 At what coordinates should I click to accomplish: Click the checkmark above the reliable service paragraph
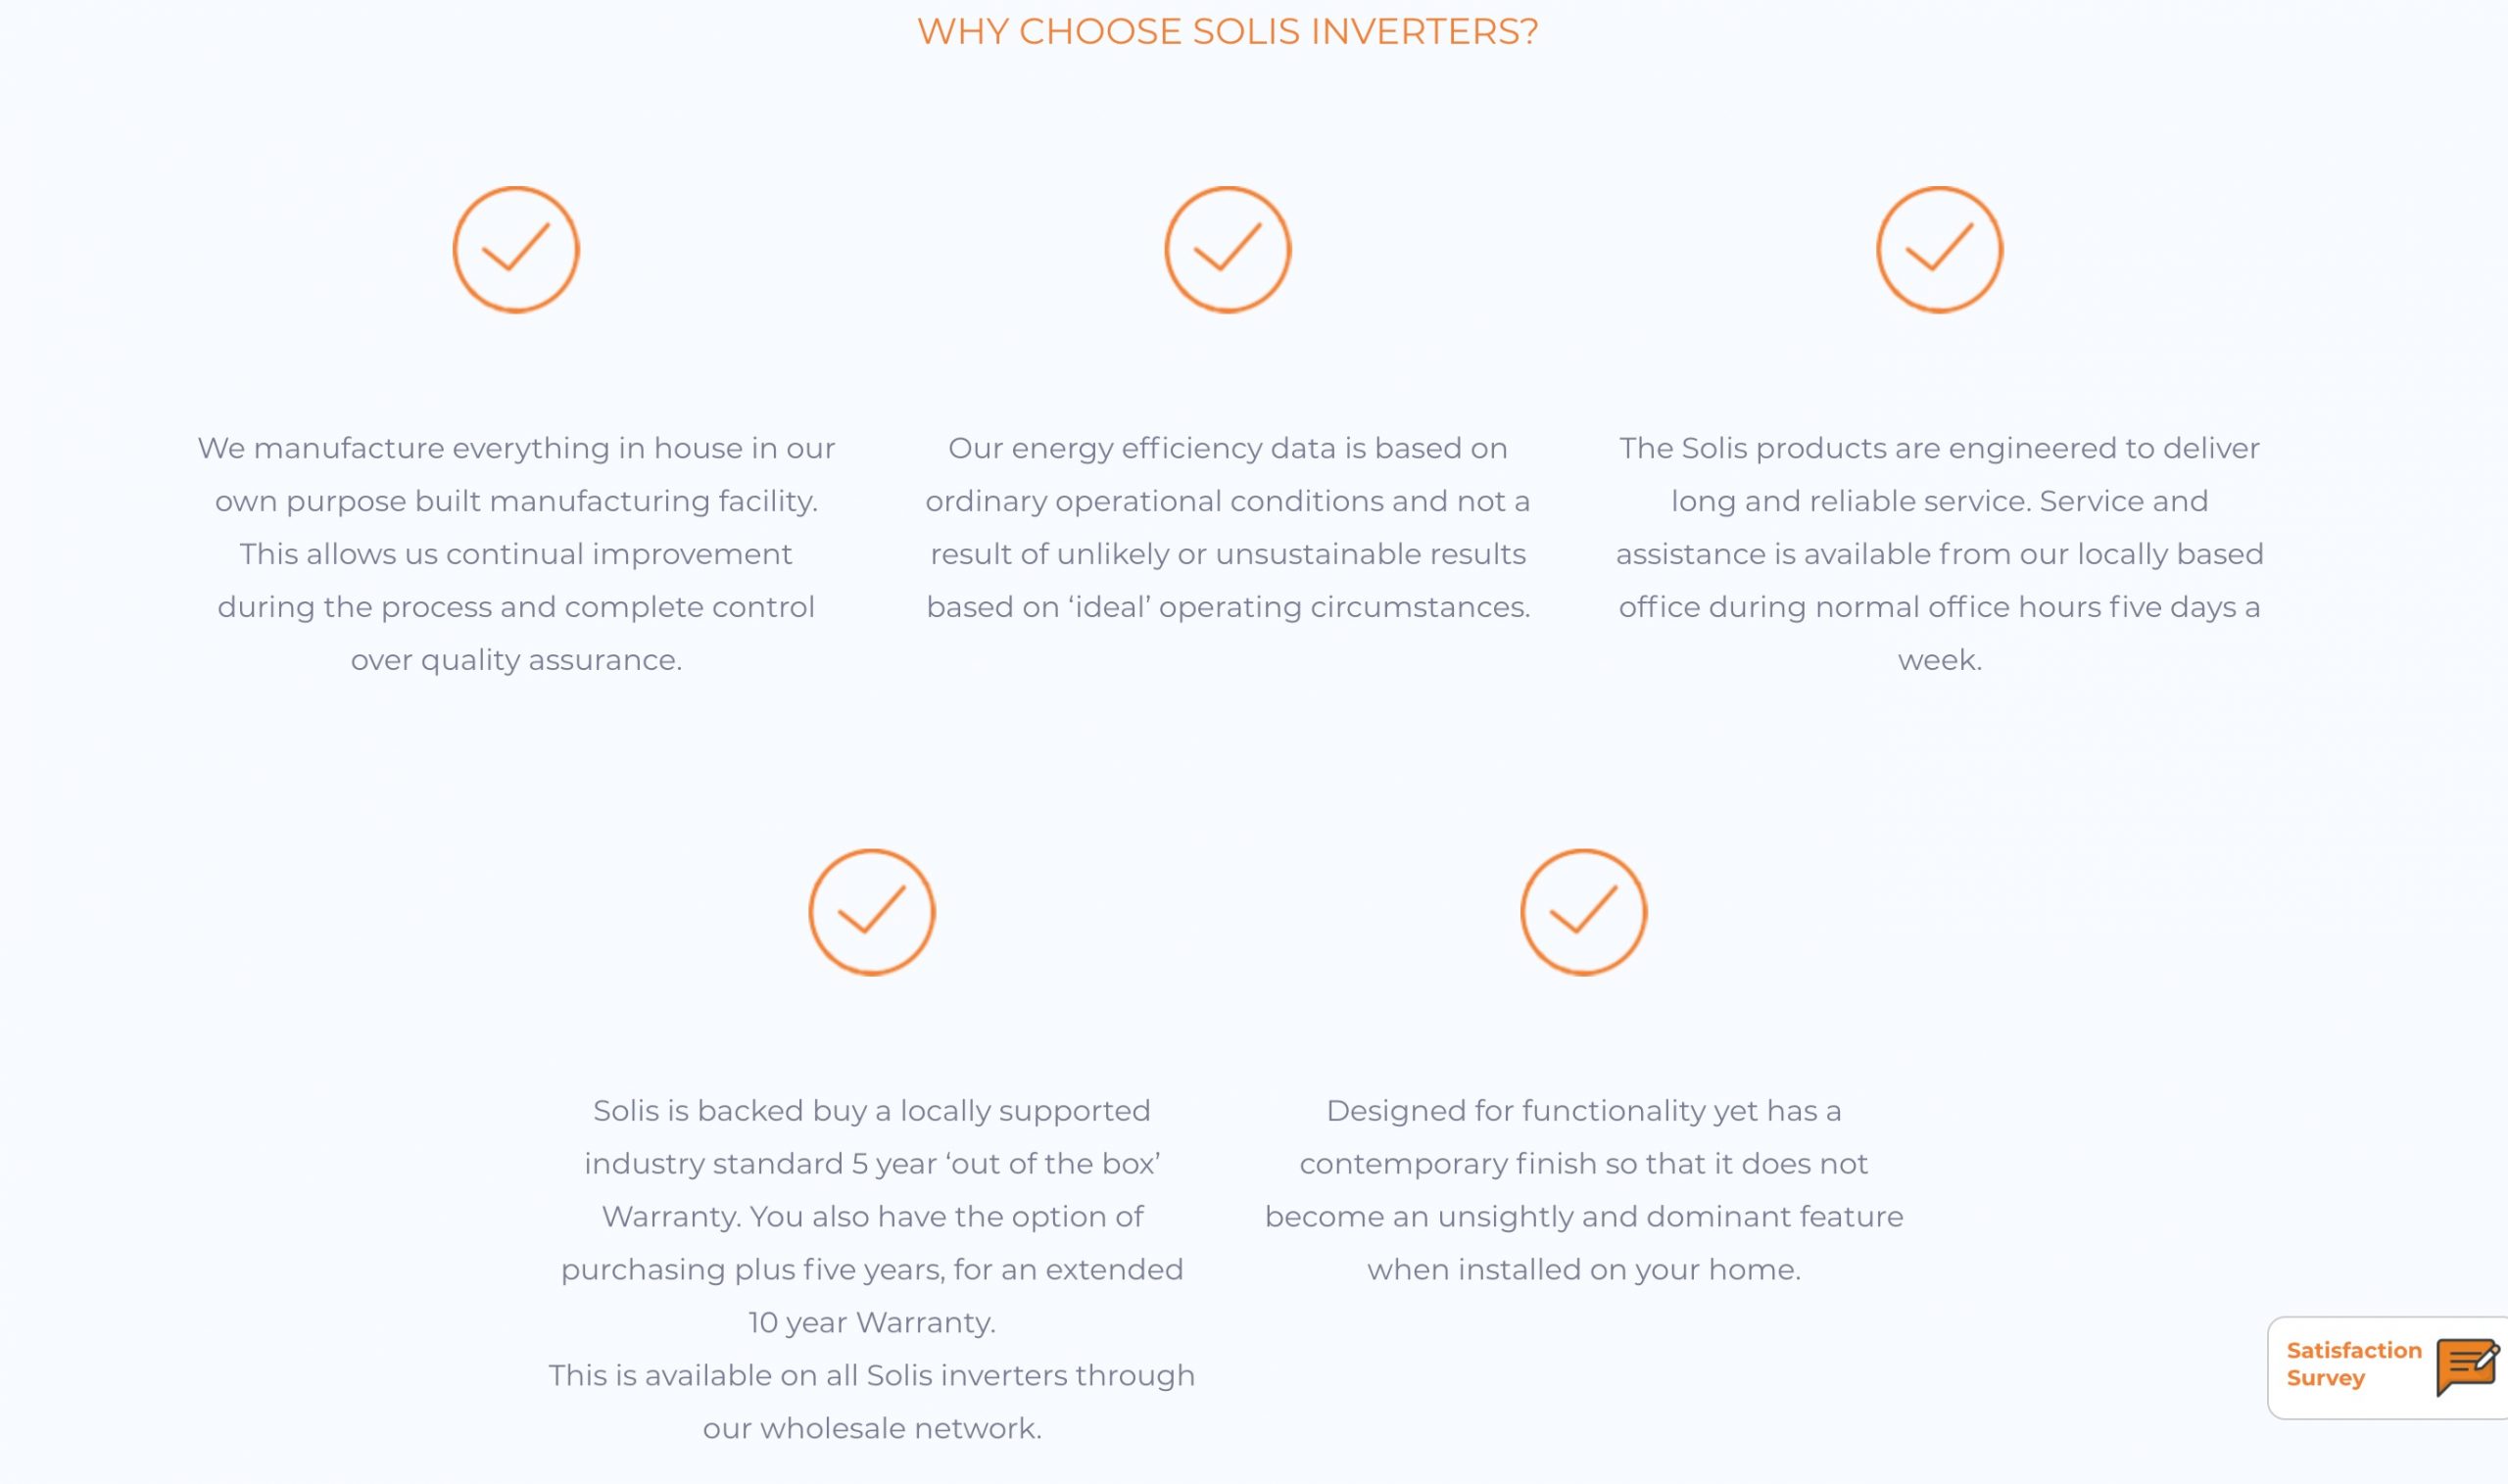pos(1940,249)
